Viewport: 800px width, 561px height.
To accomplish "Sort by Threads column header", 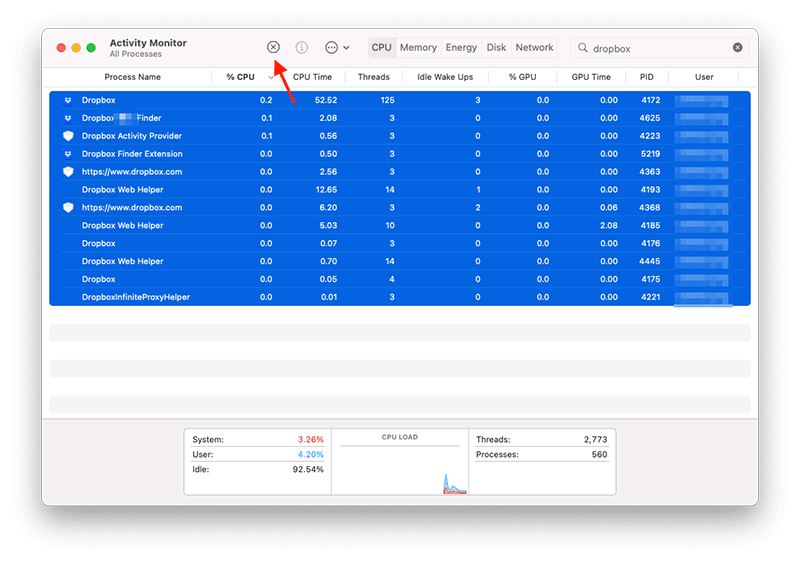I will pyautogui.click(x=373, y=77).
